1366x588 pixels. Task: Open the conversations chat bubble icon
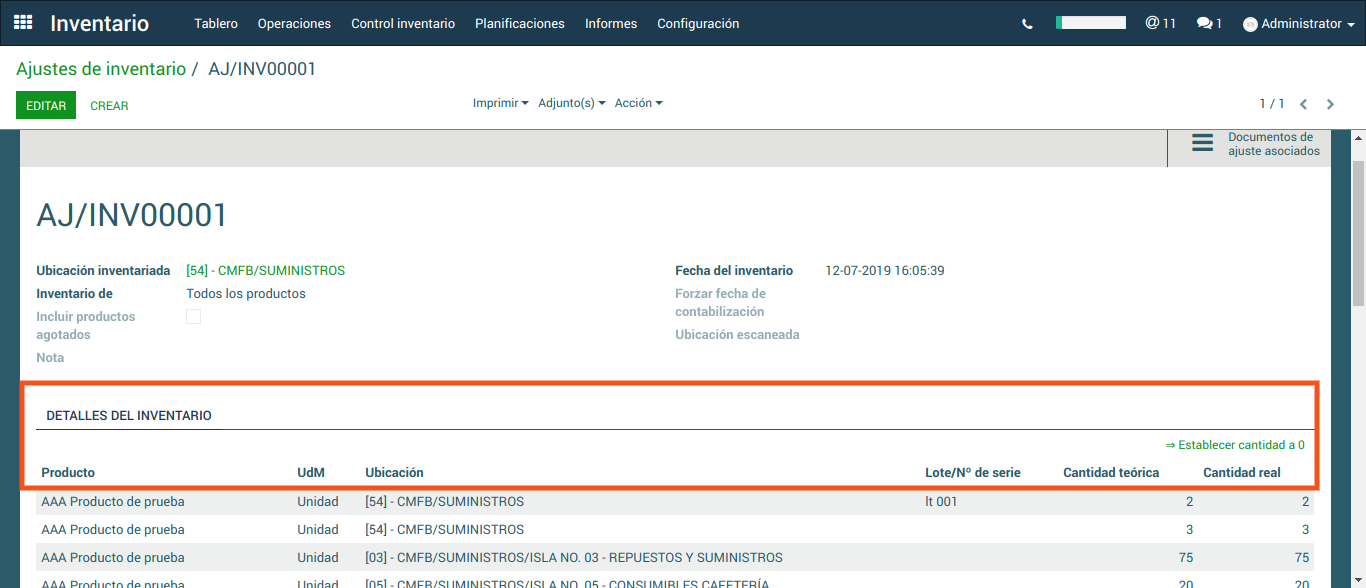pos(1209,23)
